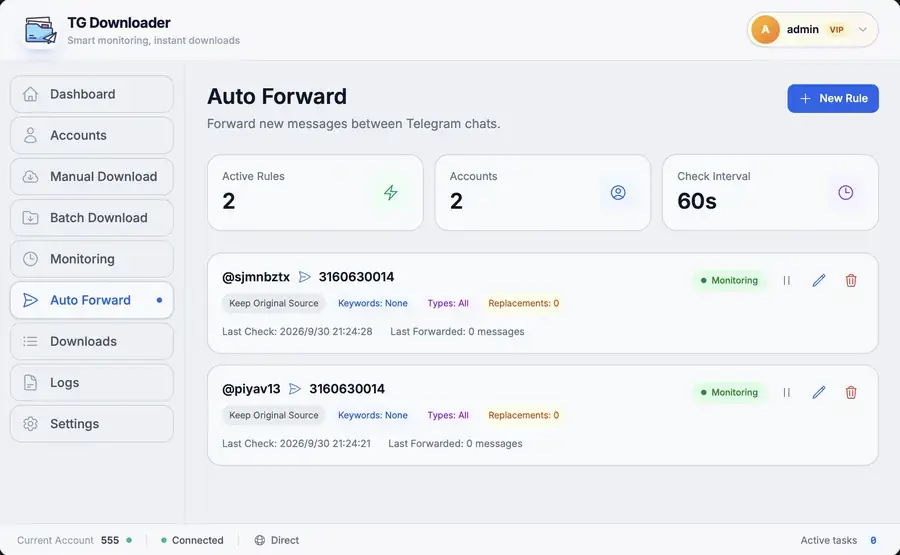This screenshot has width=900, height=555.
Task: Click the Connected status indicator
Action: [x=192, y=540]
